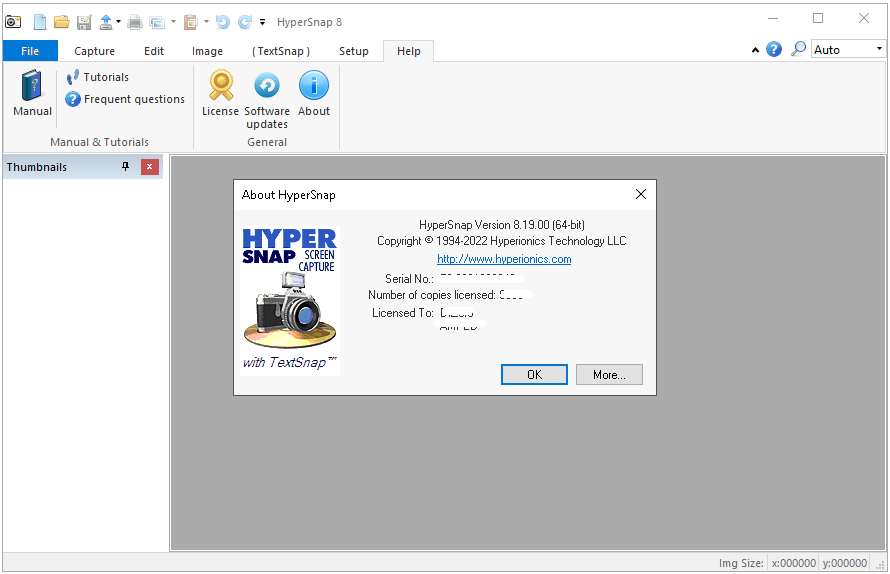Open a file with the folder icon
Image resolution: width=890 pixels, height=574 pixels.
(x=61, y=22)
